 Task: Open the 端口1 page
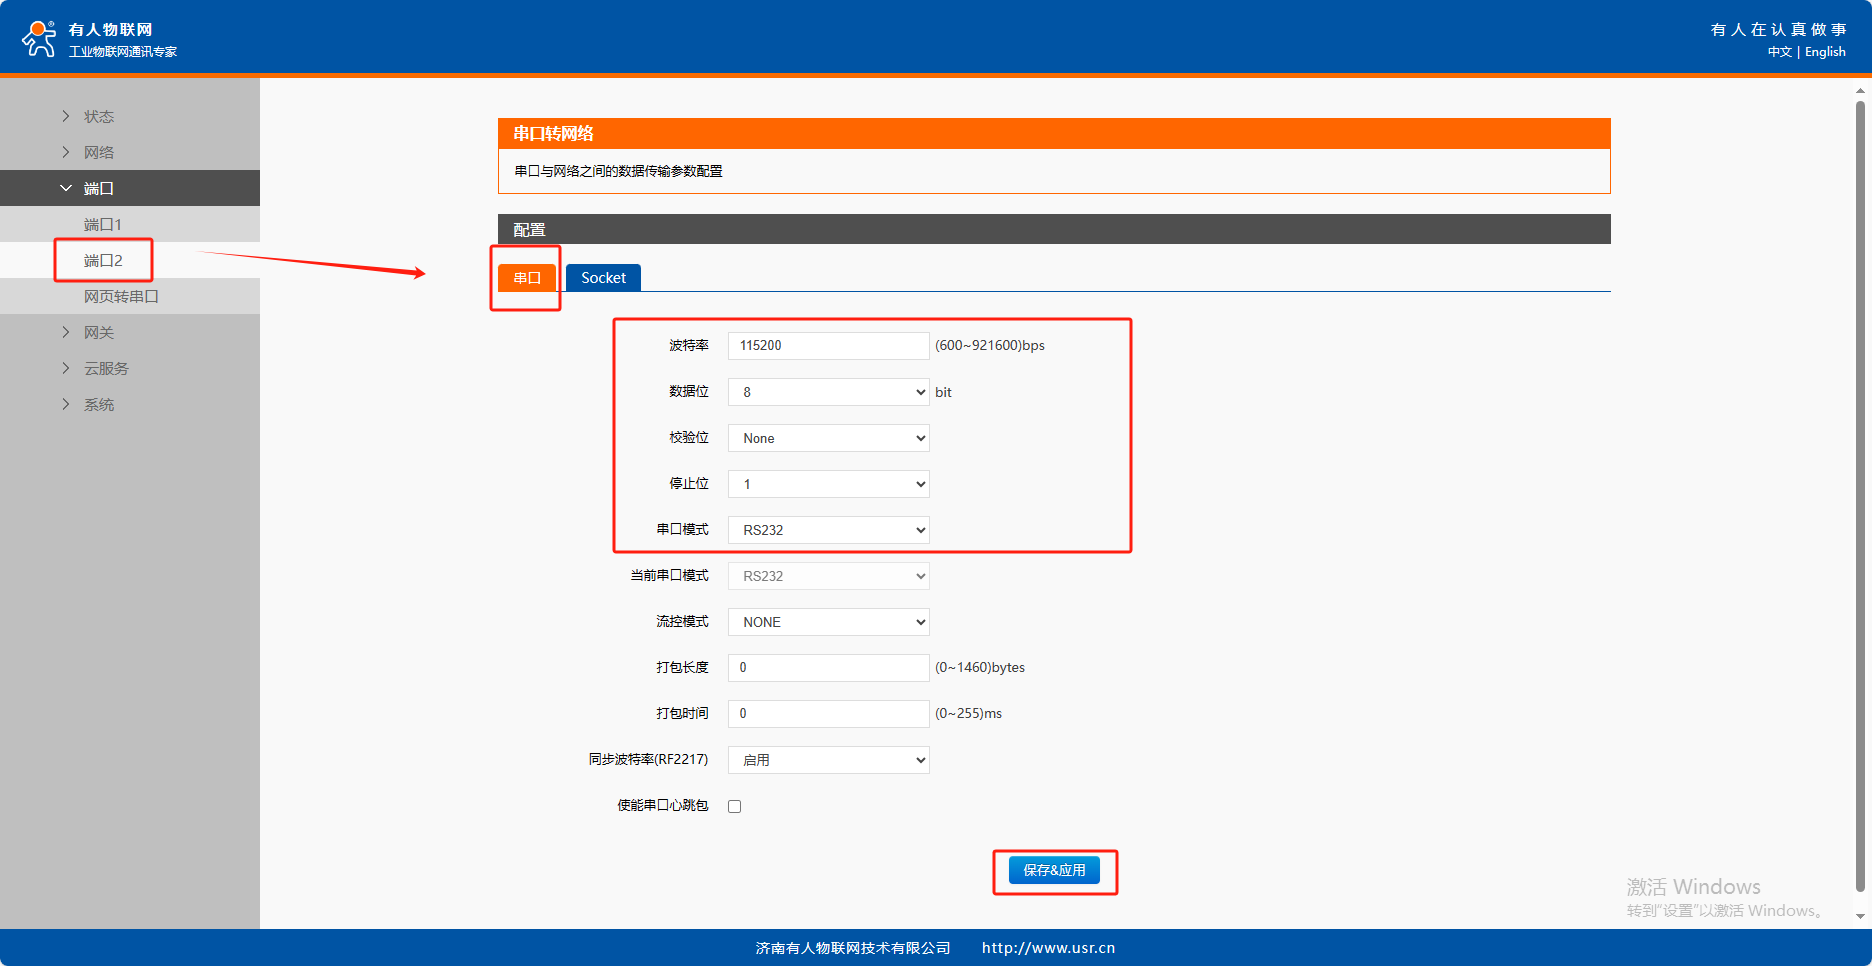tap(102, 225)
